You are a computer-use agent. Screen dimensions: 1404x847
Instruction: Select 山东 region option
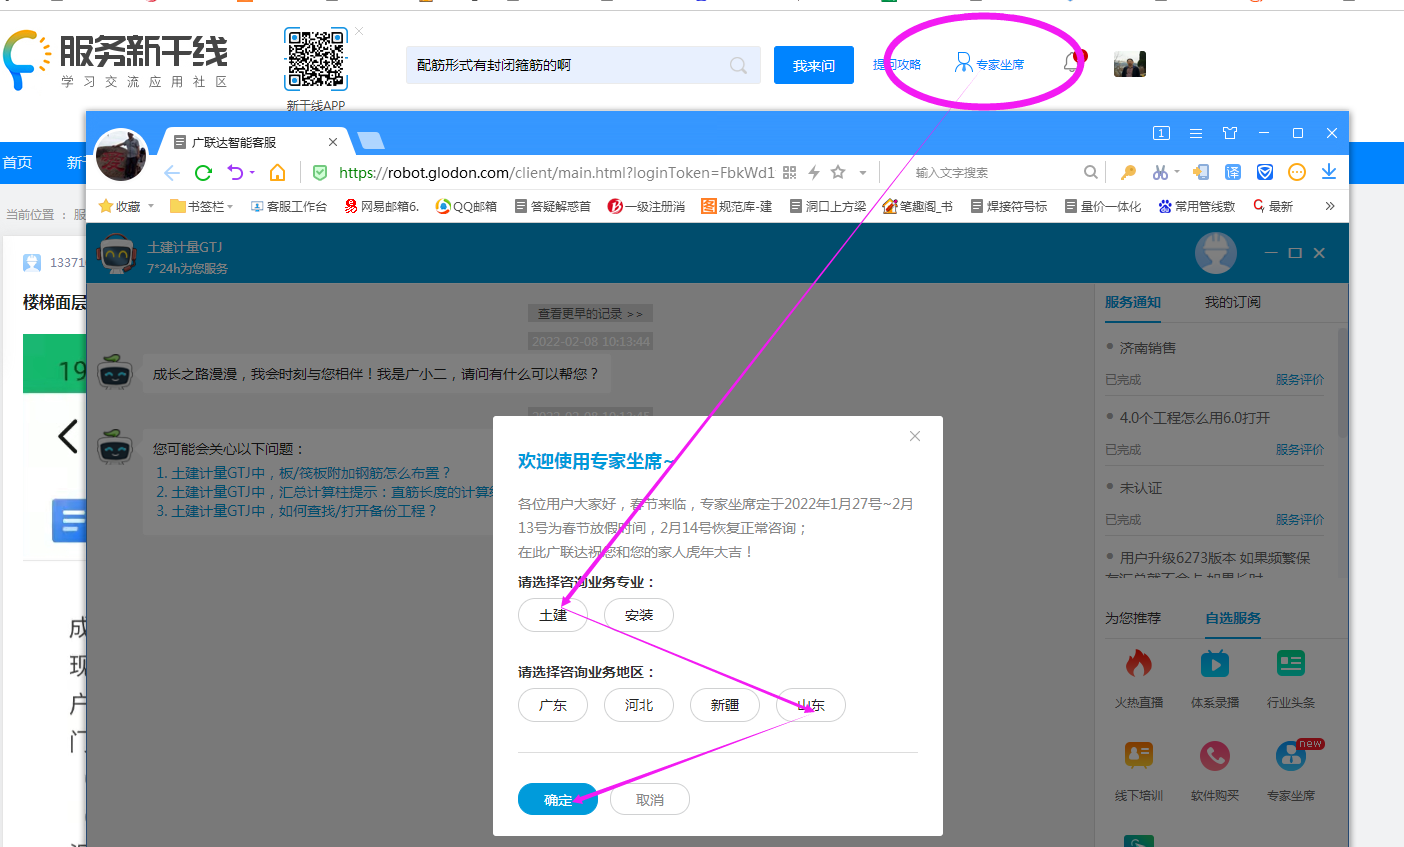811,705
